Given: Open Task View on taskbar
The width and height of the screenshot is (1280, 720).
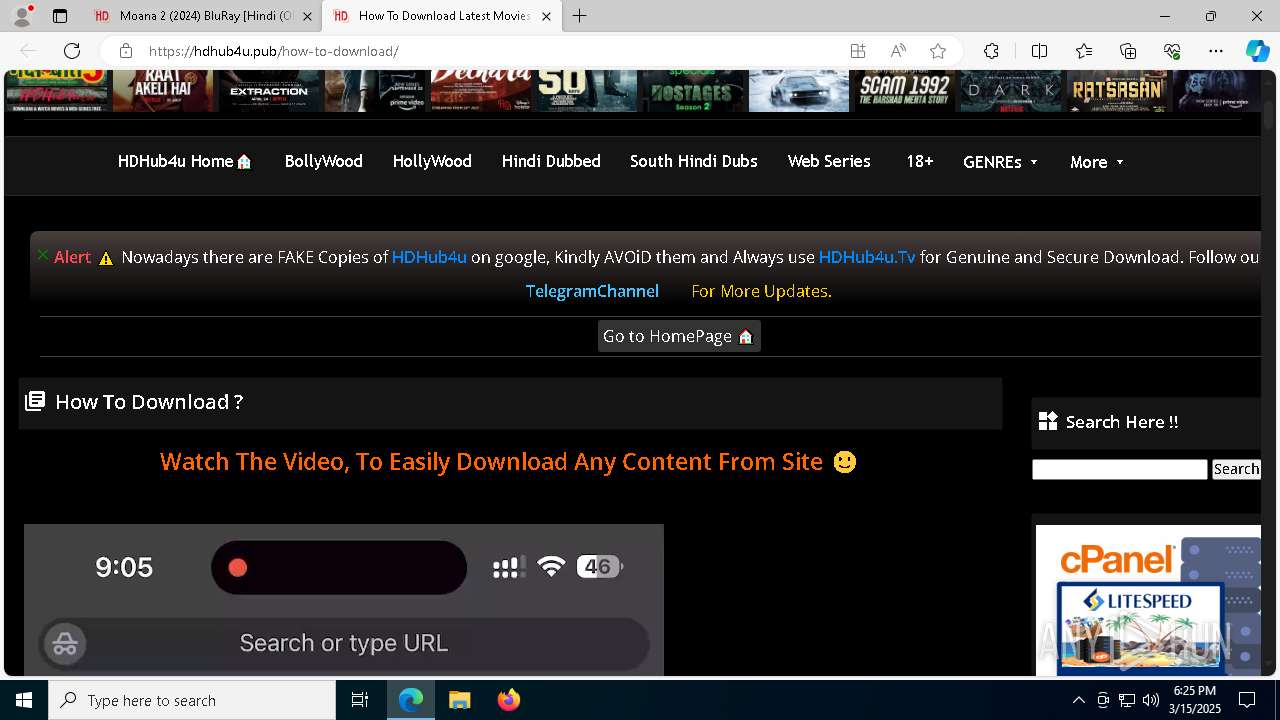Looking at the screenshot, I should (x=360, y=700).
